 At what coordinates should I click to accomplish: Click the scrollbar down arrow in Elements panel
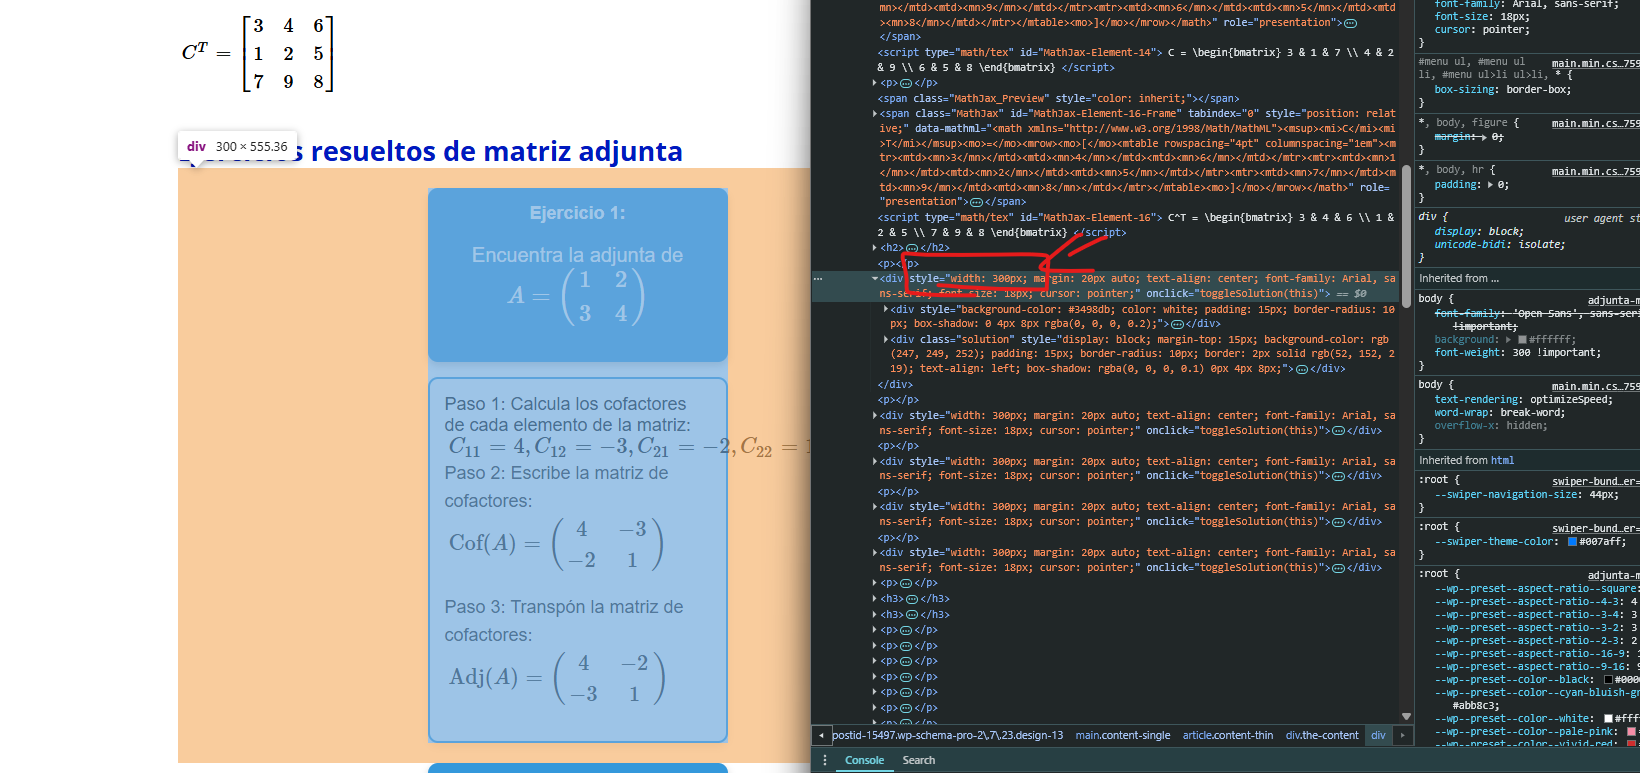1406,716
